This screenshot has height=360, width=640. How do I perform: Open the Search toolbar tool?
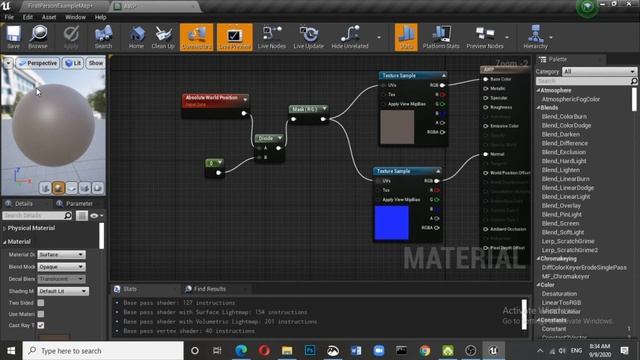click(x=103, y=37)
